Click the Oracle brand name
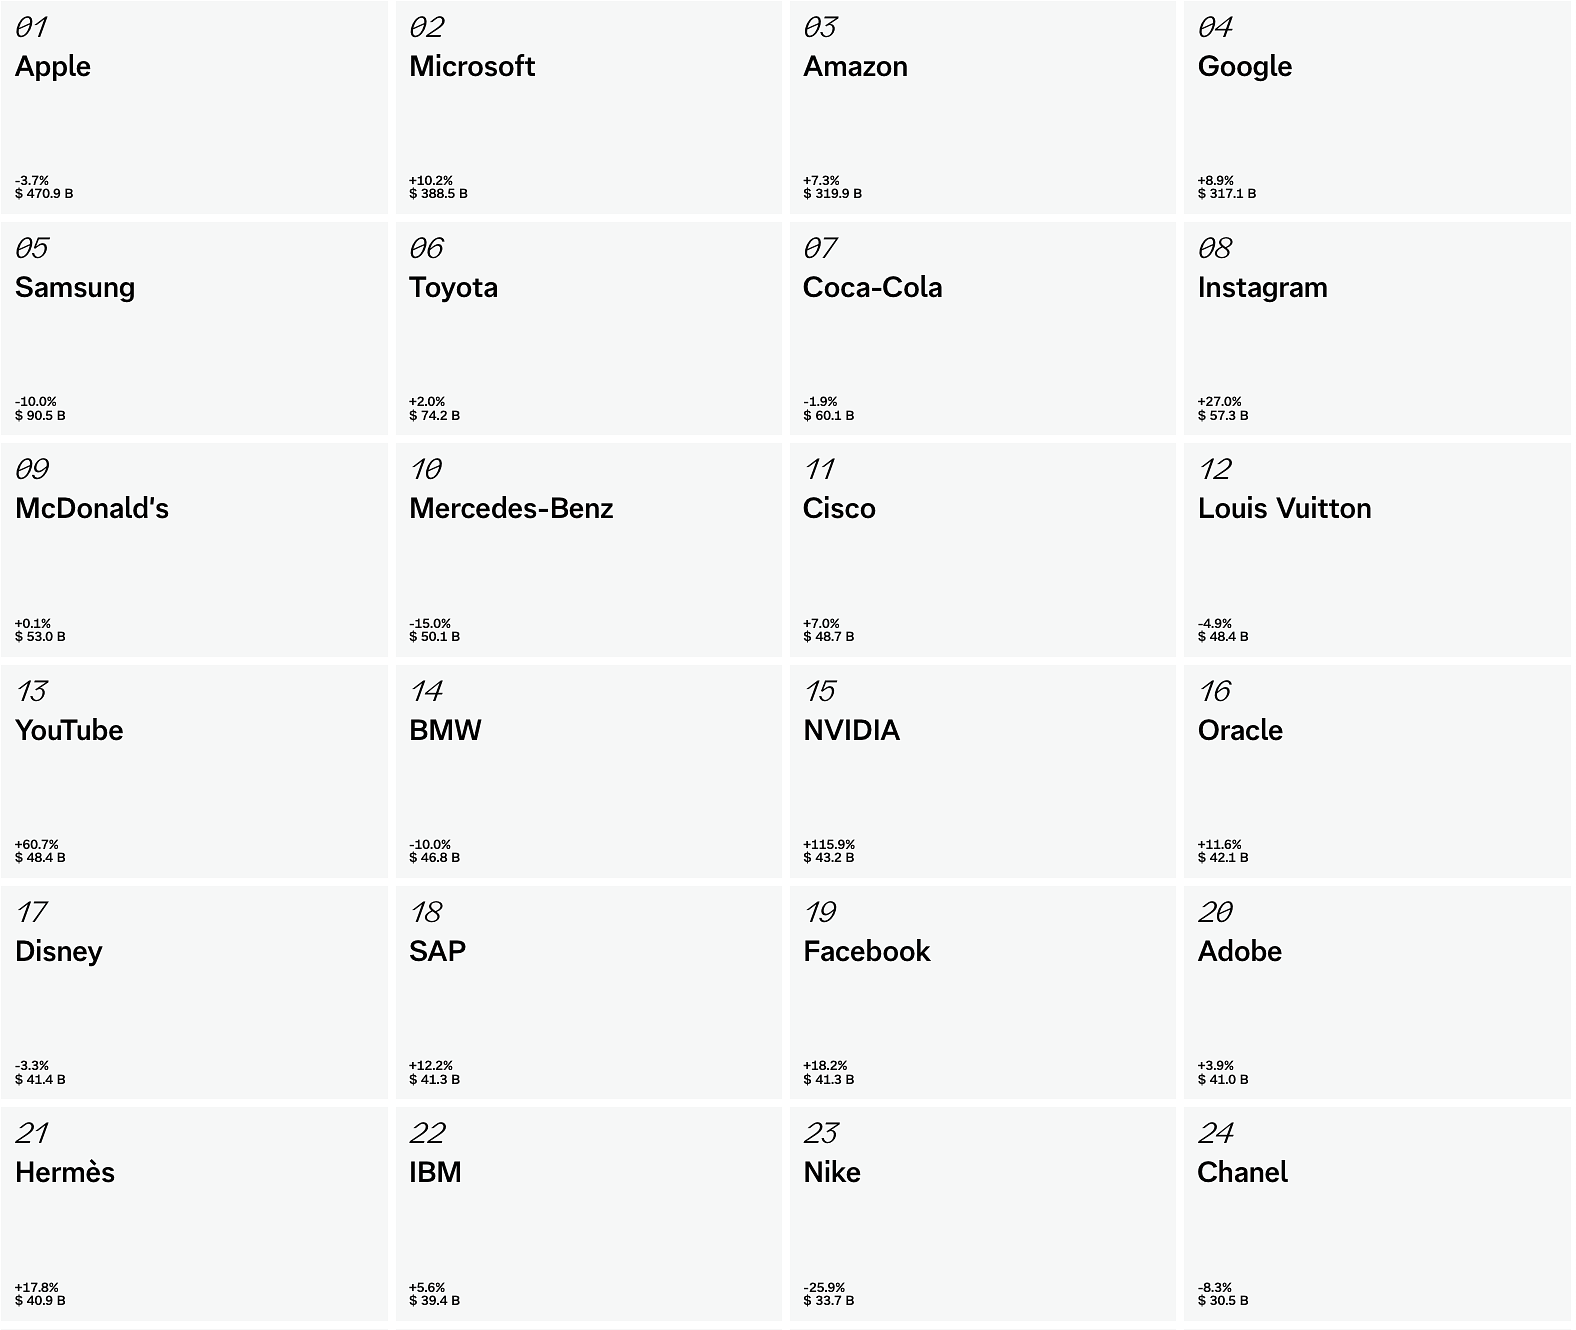Viewport: 1576px width, 1330px height. [x=1240, y=731]
